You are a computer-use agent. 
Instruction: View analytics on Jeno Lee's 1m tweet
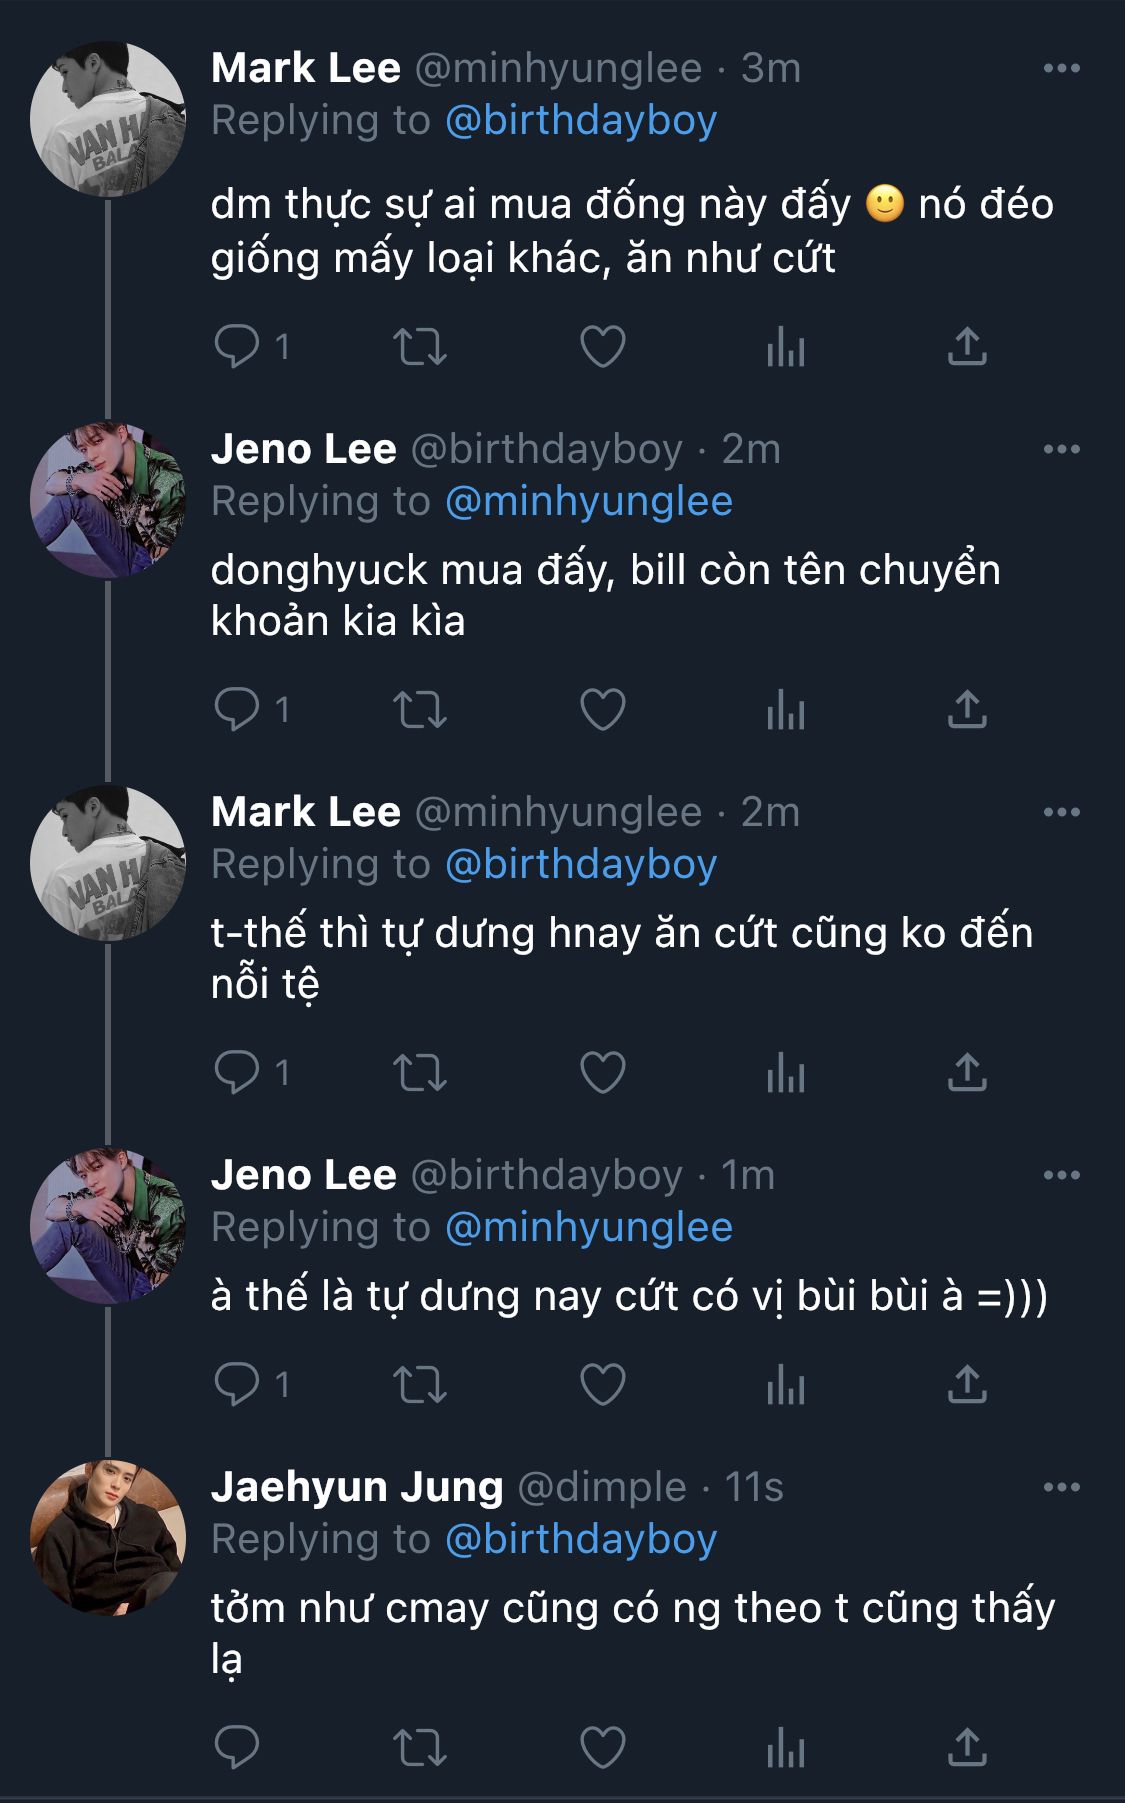tap(785, 1385)
